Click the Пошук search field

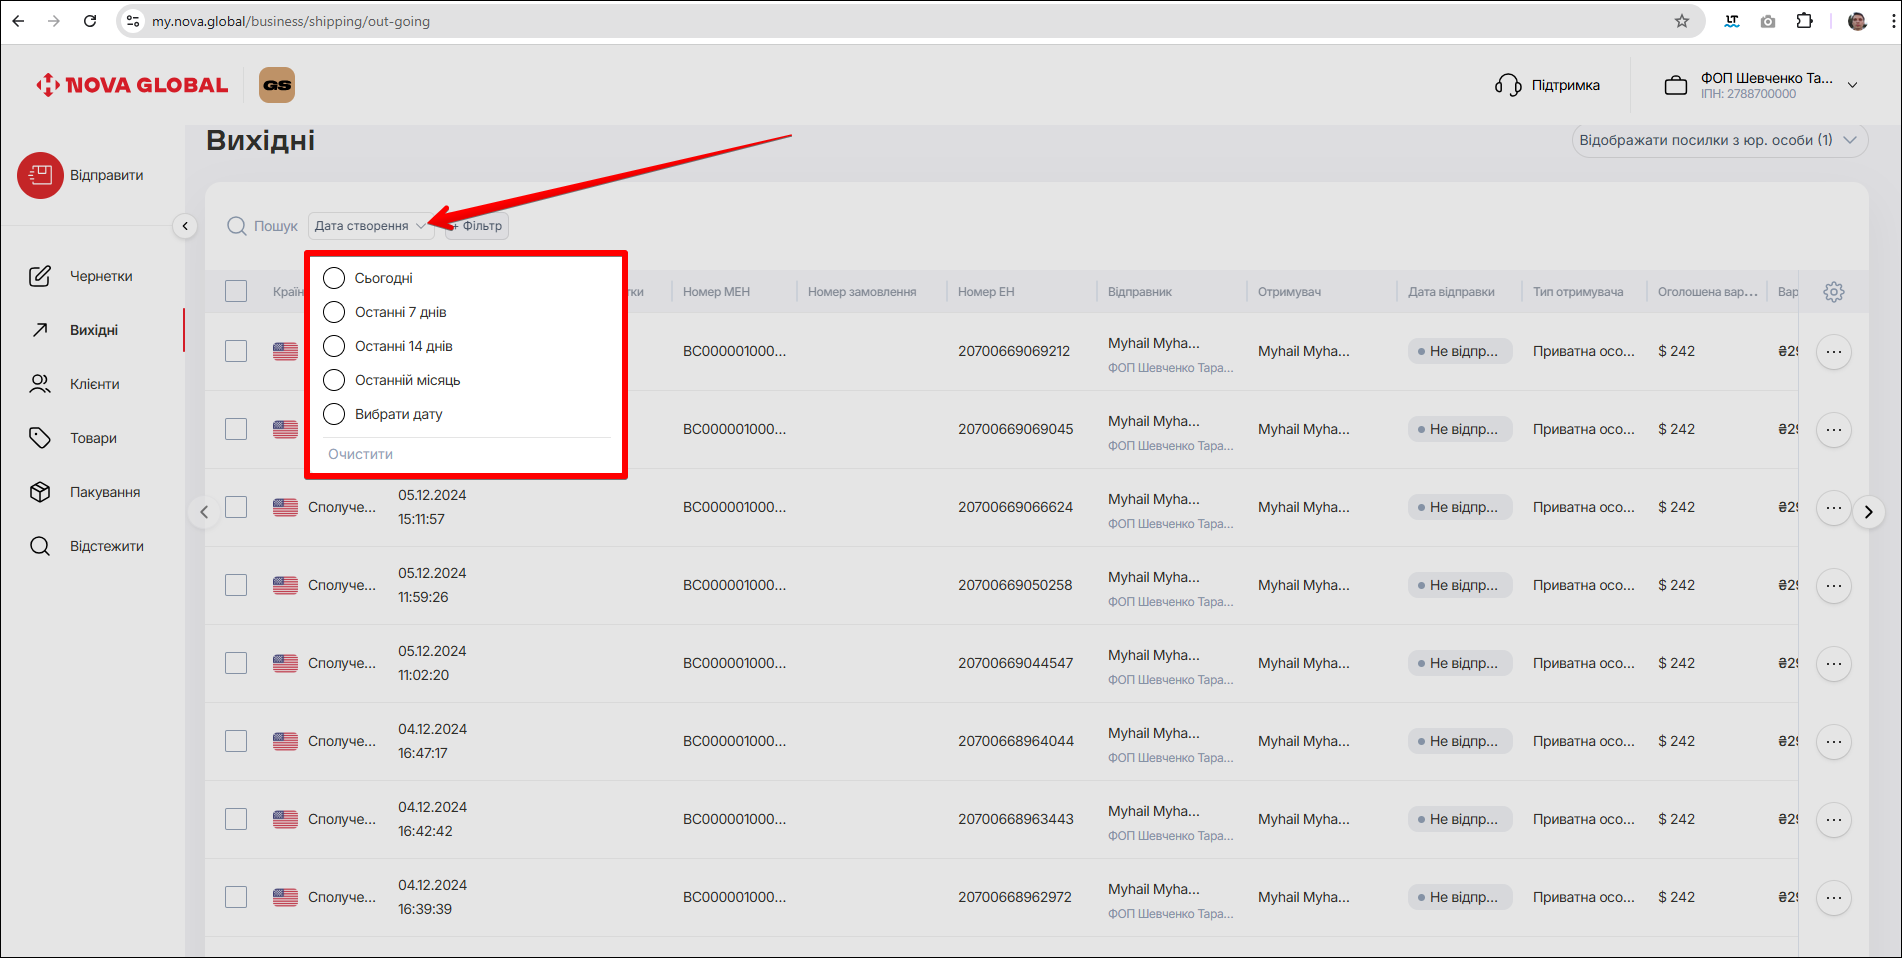[264, 226]
